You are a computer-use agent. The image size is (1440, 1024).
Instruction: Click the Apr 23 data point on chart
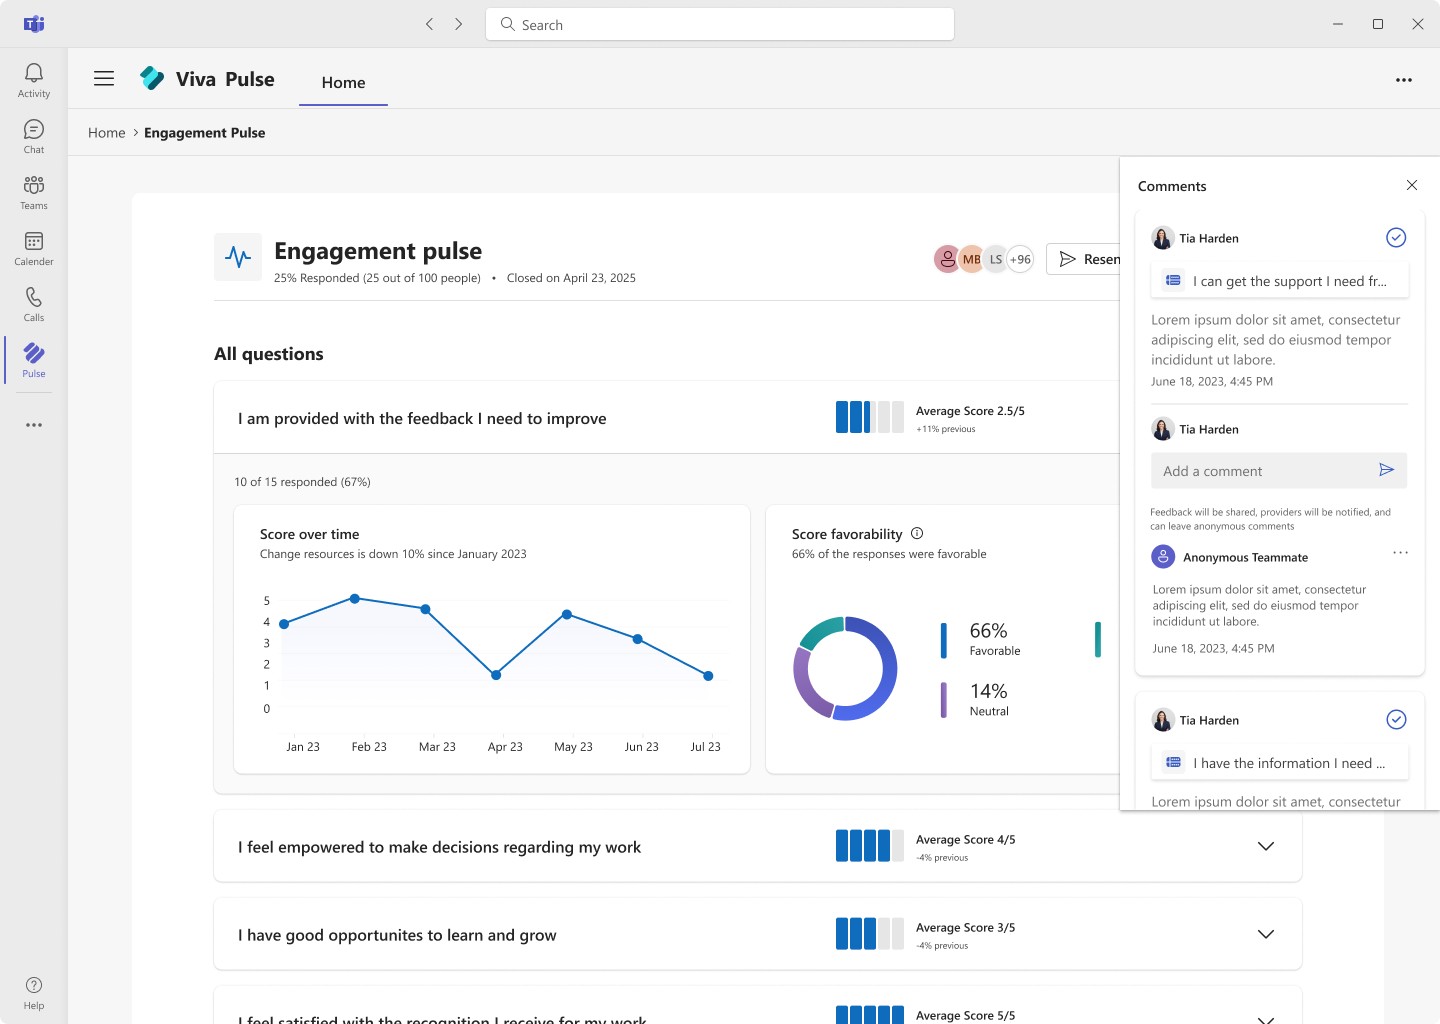click(496, 675)
